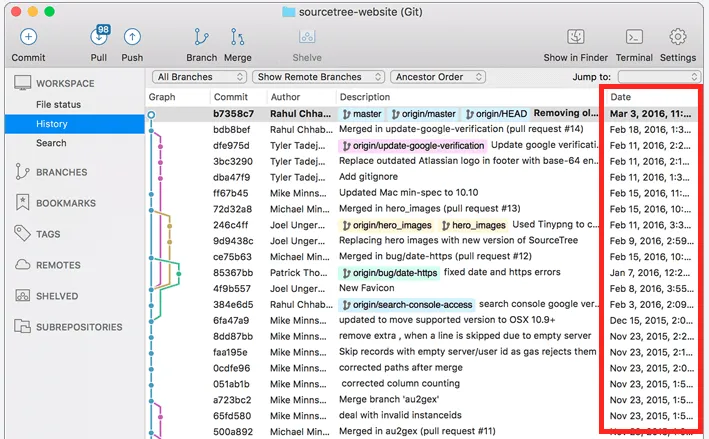This screenshot has height=439, width=709.
Task: Select Search under Workspace
Action: point(51,143)
